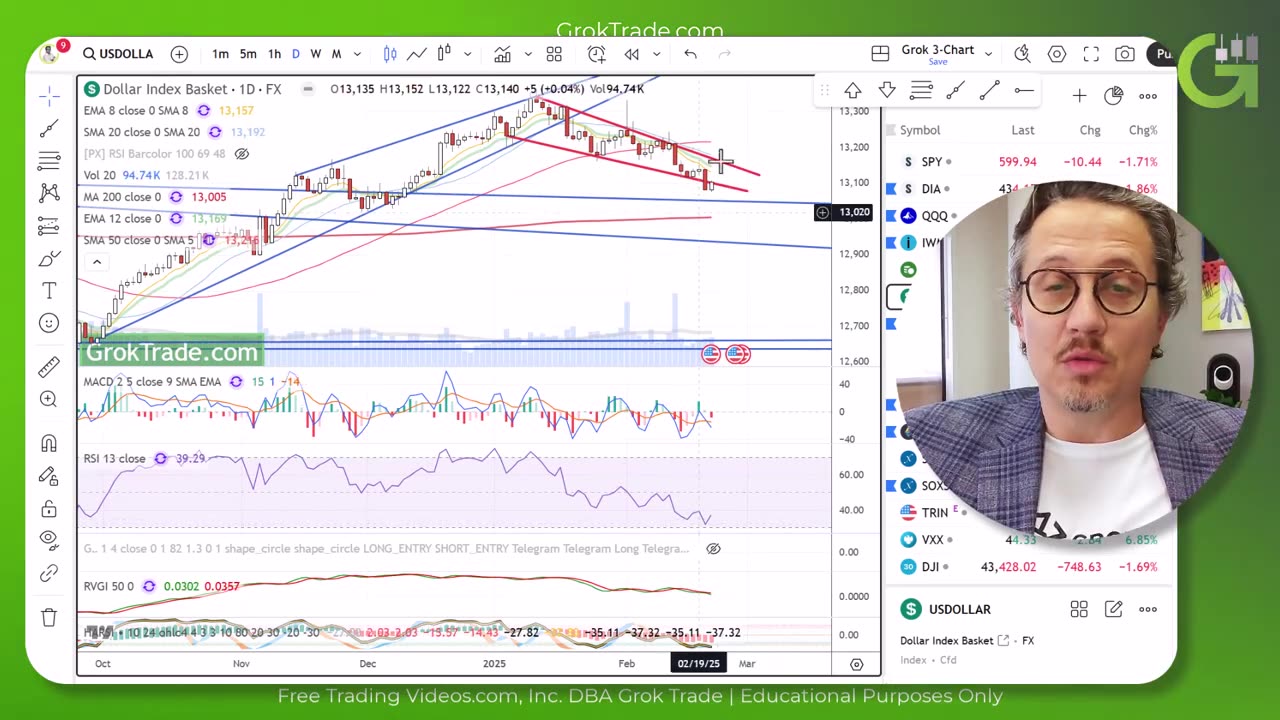
Task: Expand the timeframe interval dropdown
Action: coord(357,54)
